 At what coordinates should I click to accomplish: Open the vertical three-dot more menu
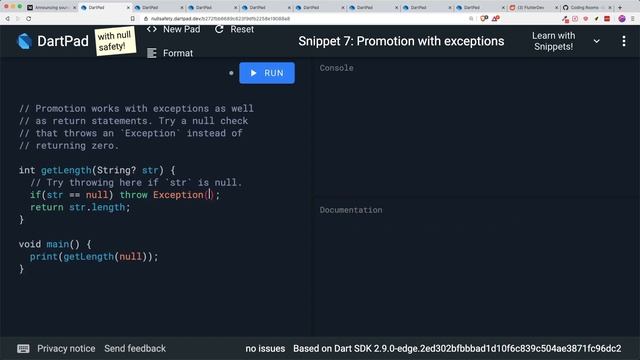click(x=624, y=41)
